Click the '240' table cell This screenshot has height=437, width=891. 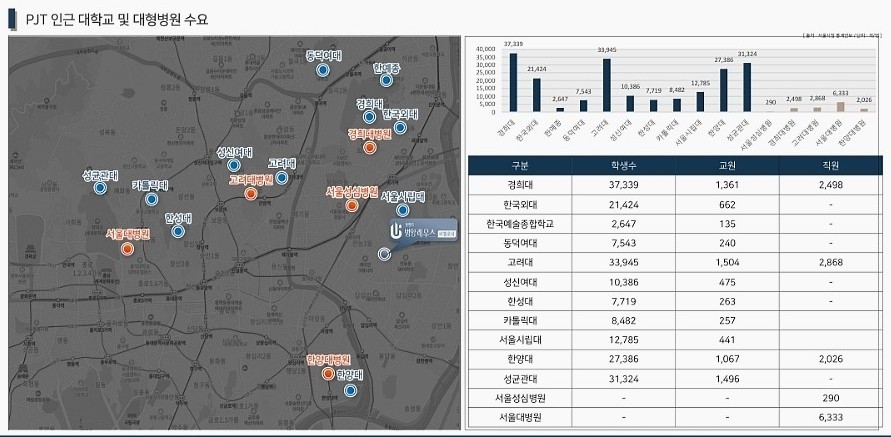(727, 243)
